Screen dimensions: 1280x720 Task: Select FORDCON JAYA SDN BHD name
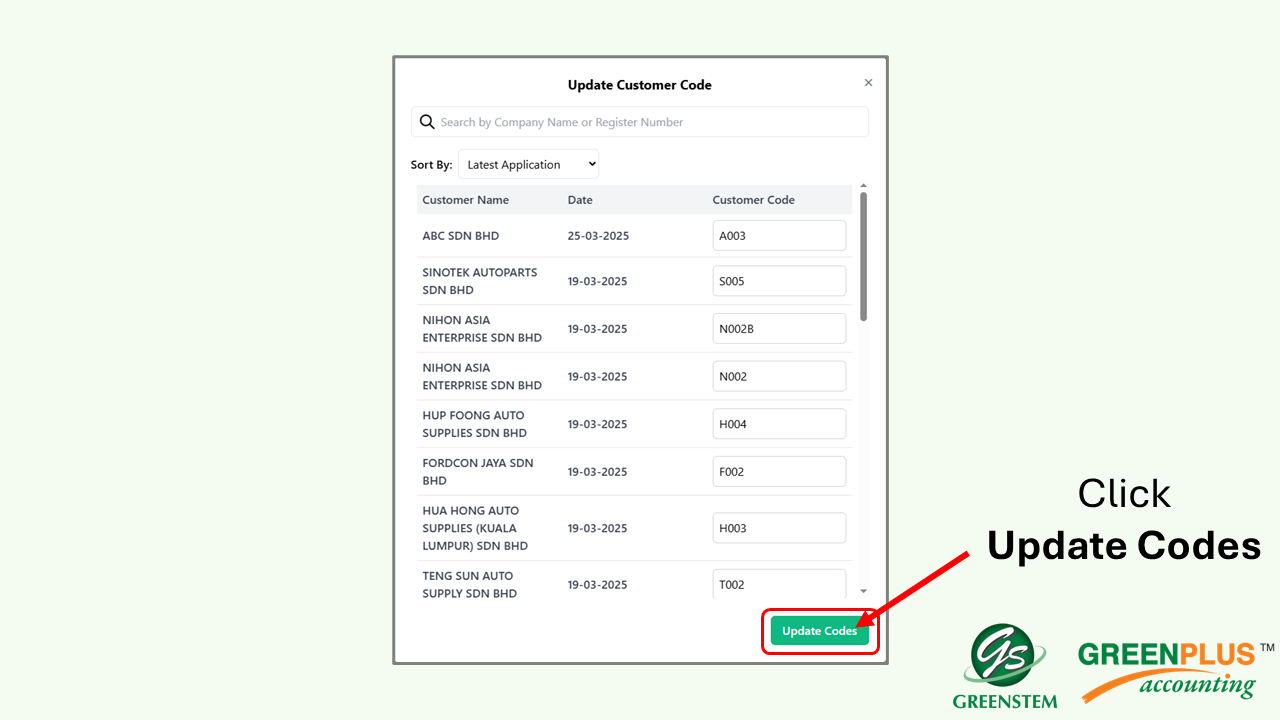coord(477,472)
